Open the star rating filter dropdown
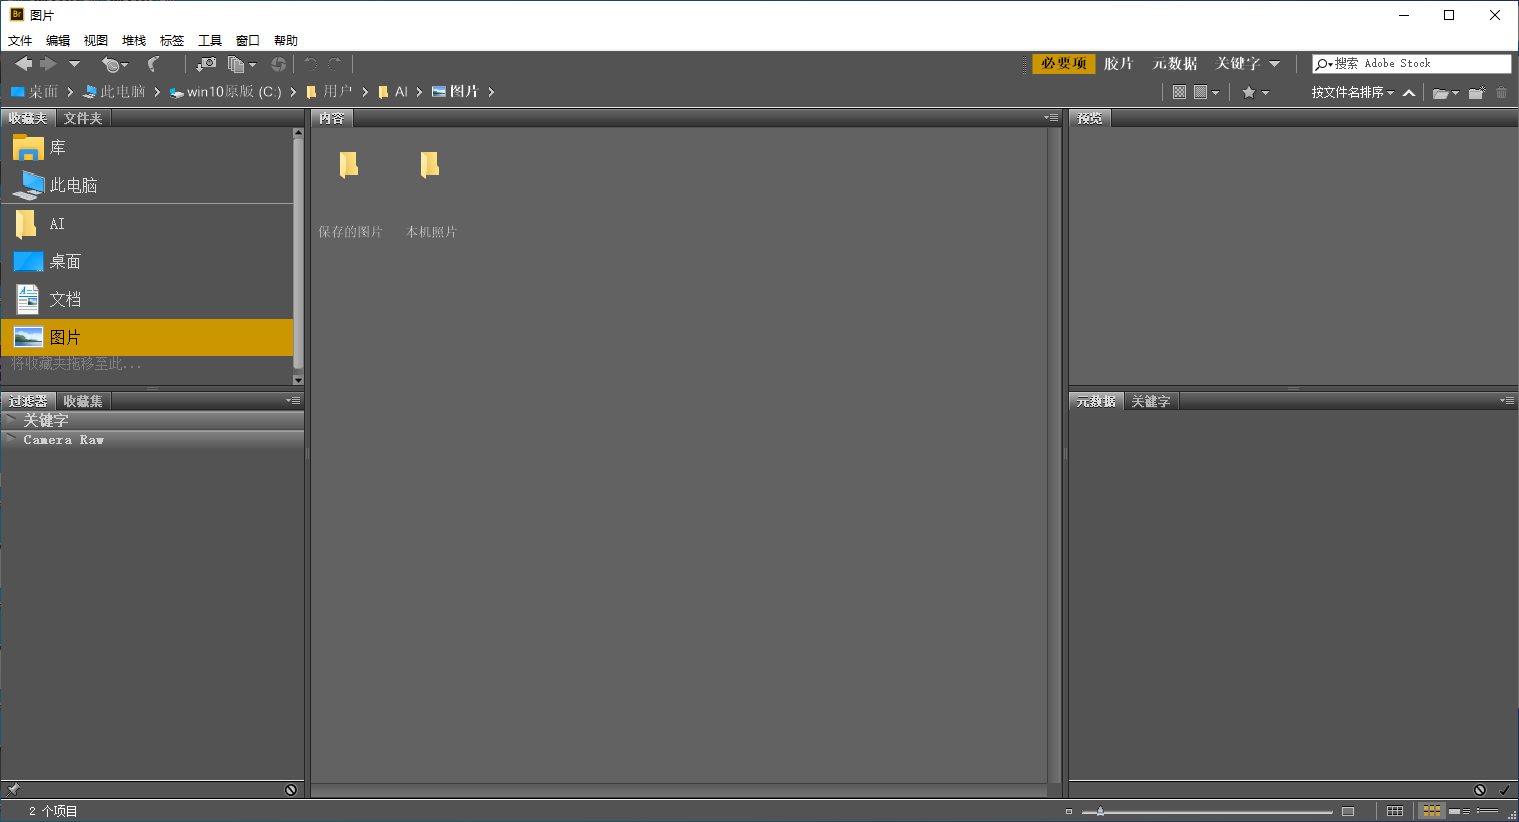This screenshot has height=822, width=1519. pyautogui.click(x=1255, y=92)
